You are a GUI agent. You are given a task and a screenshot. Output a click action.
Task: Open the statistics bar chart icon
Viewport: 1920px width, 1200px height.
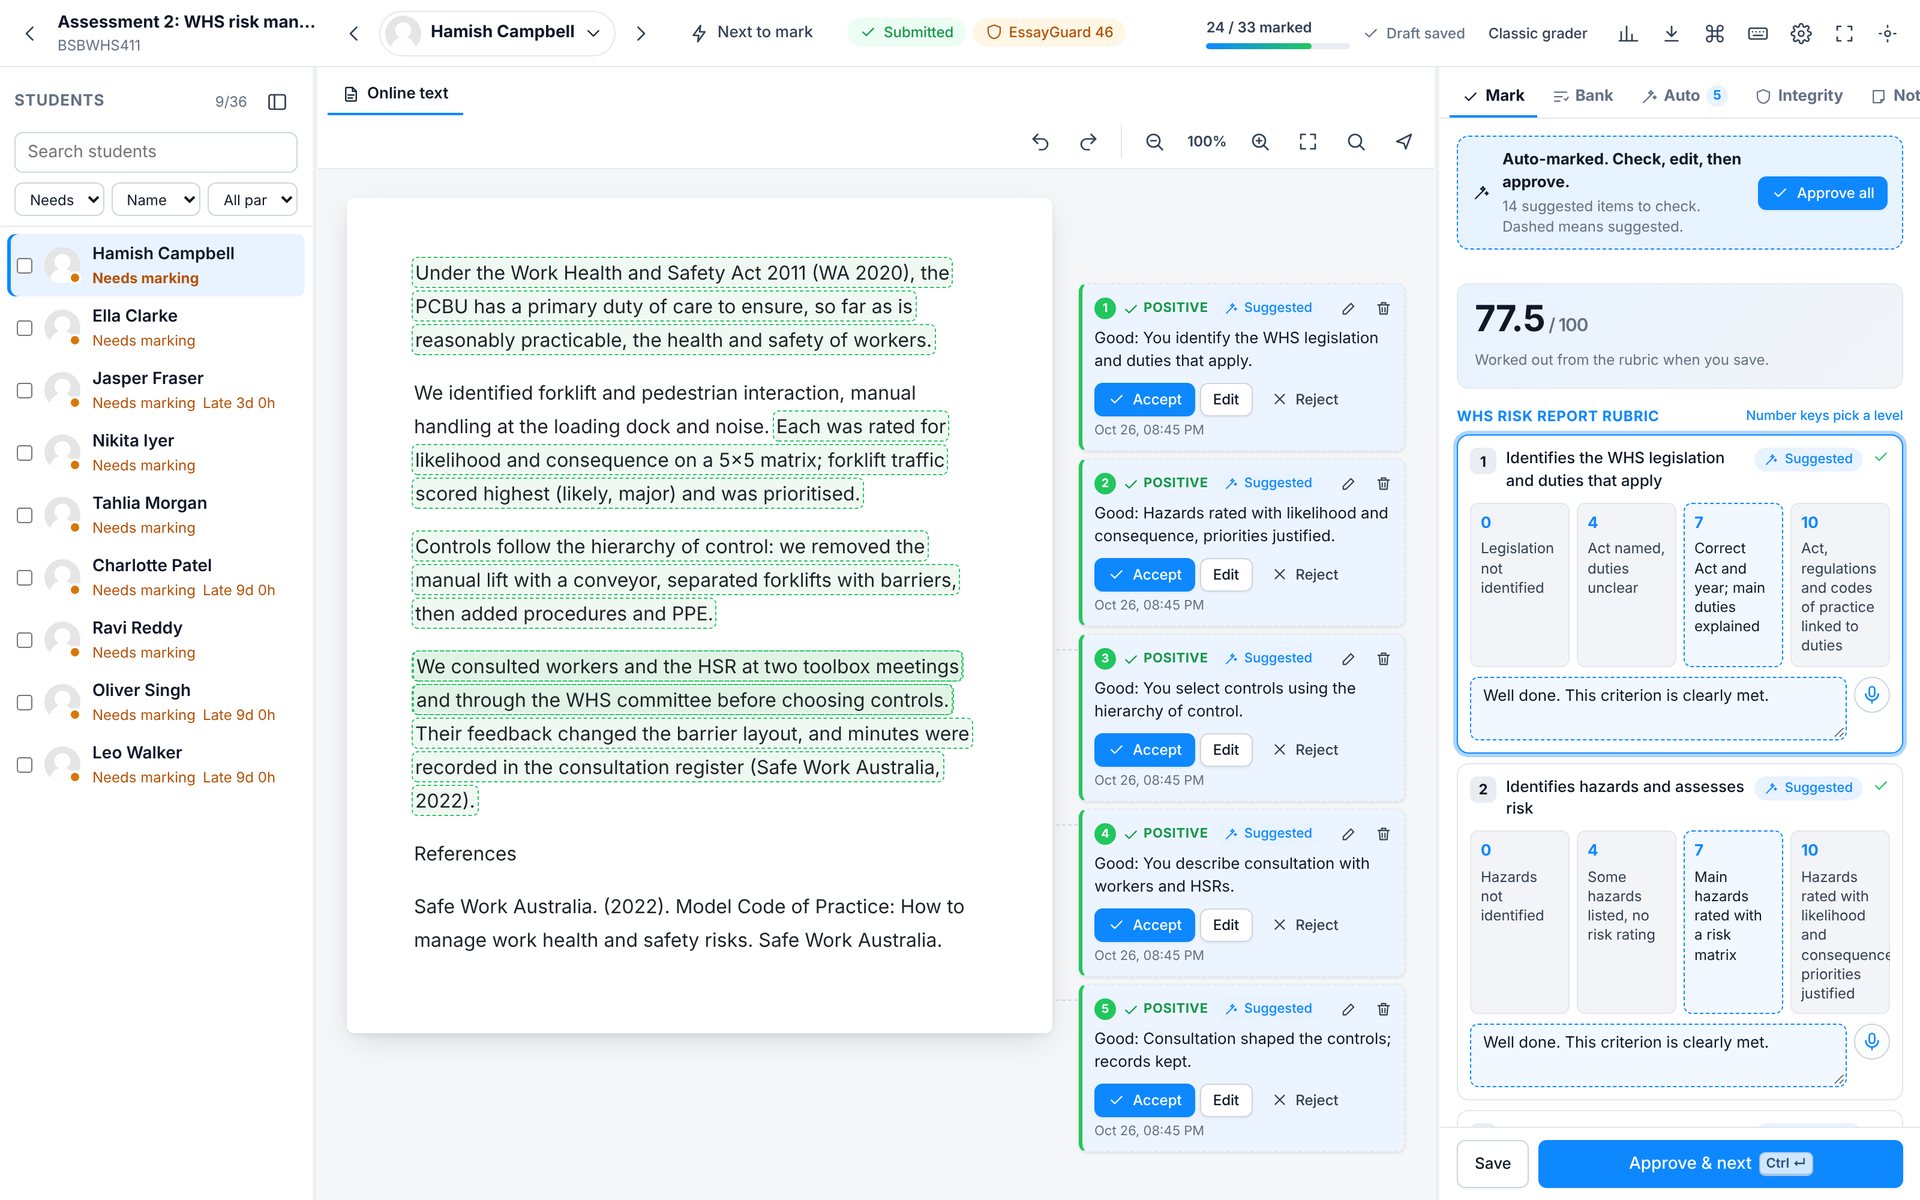click(1628, 33)
